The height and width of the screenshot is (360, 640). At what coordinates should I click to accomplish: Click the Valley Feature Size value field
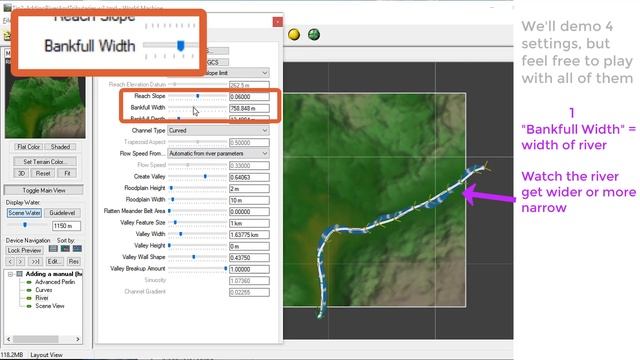click(x=249, y=223)
